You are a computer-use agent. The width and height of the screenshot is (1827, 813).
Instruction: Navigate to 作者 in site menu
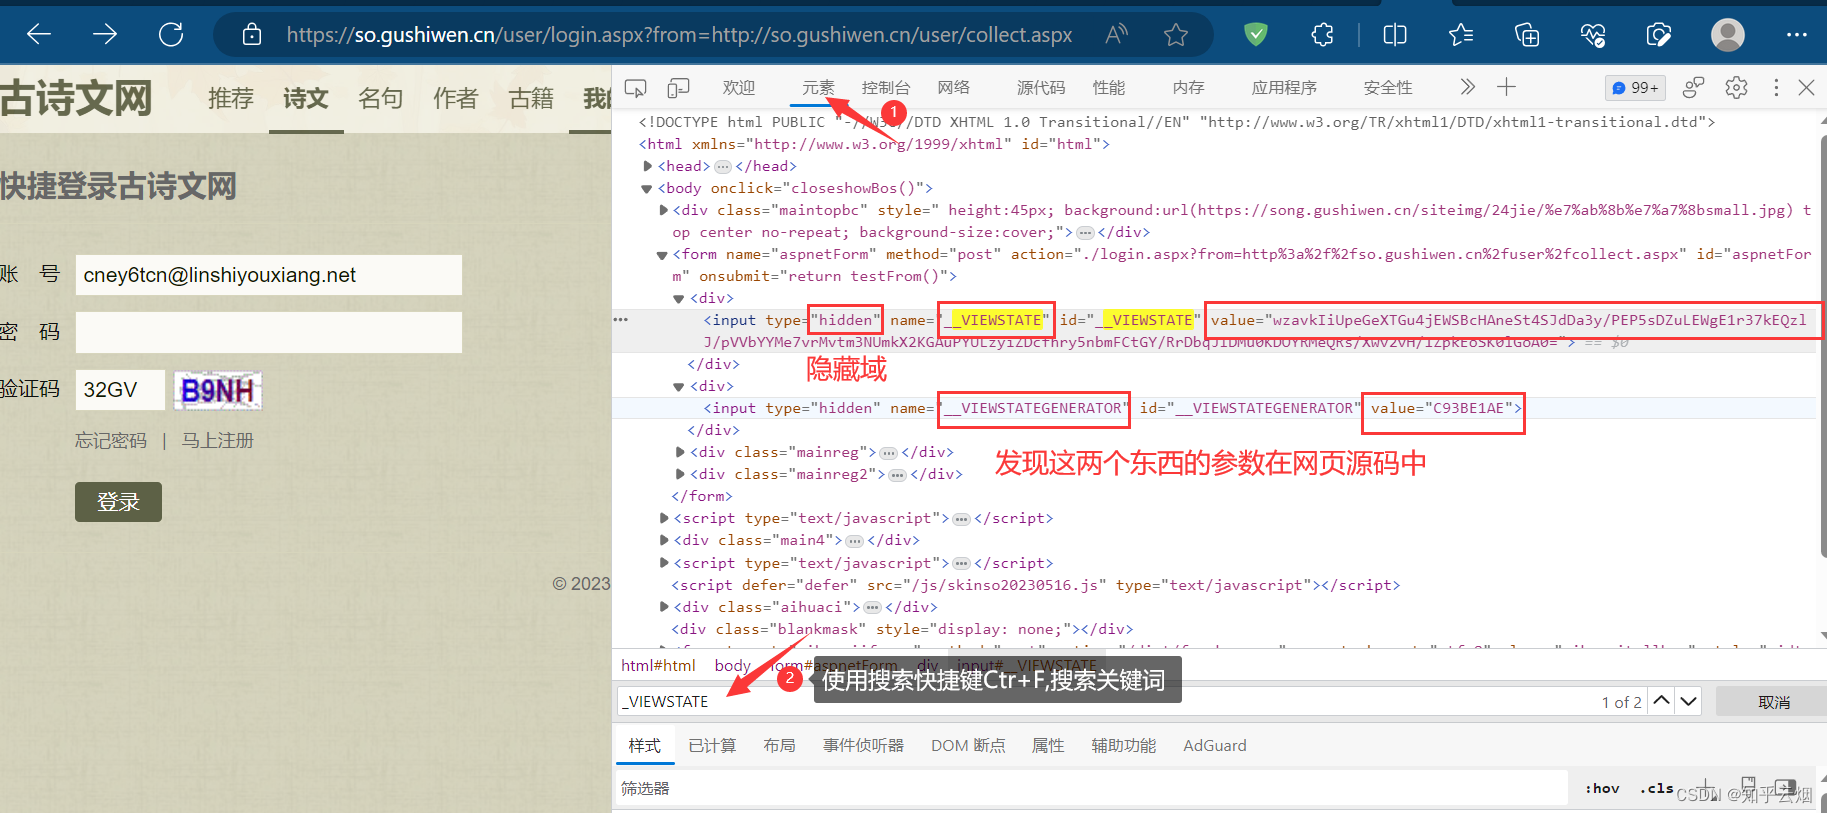(456, 98)
